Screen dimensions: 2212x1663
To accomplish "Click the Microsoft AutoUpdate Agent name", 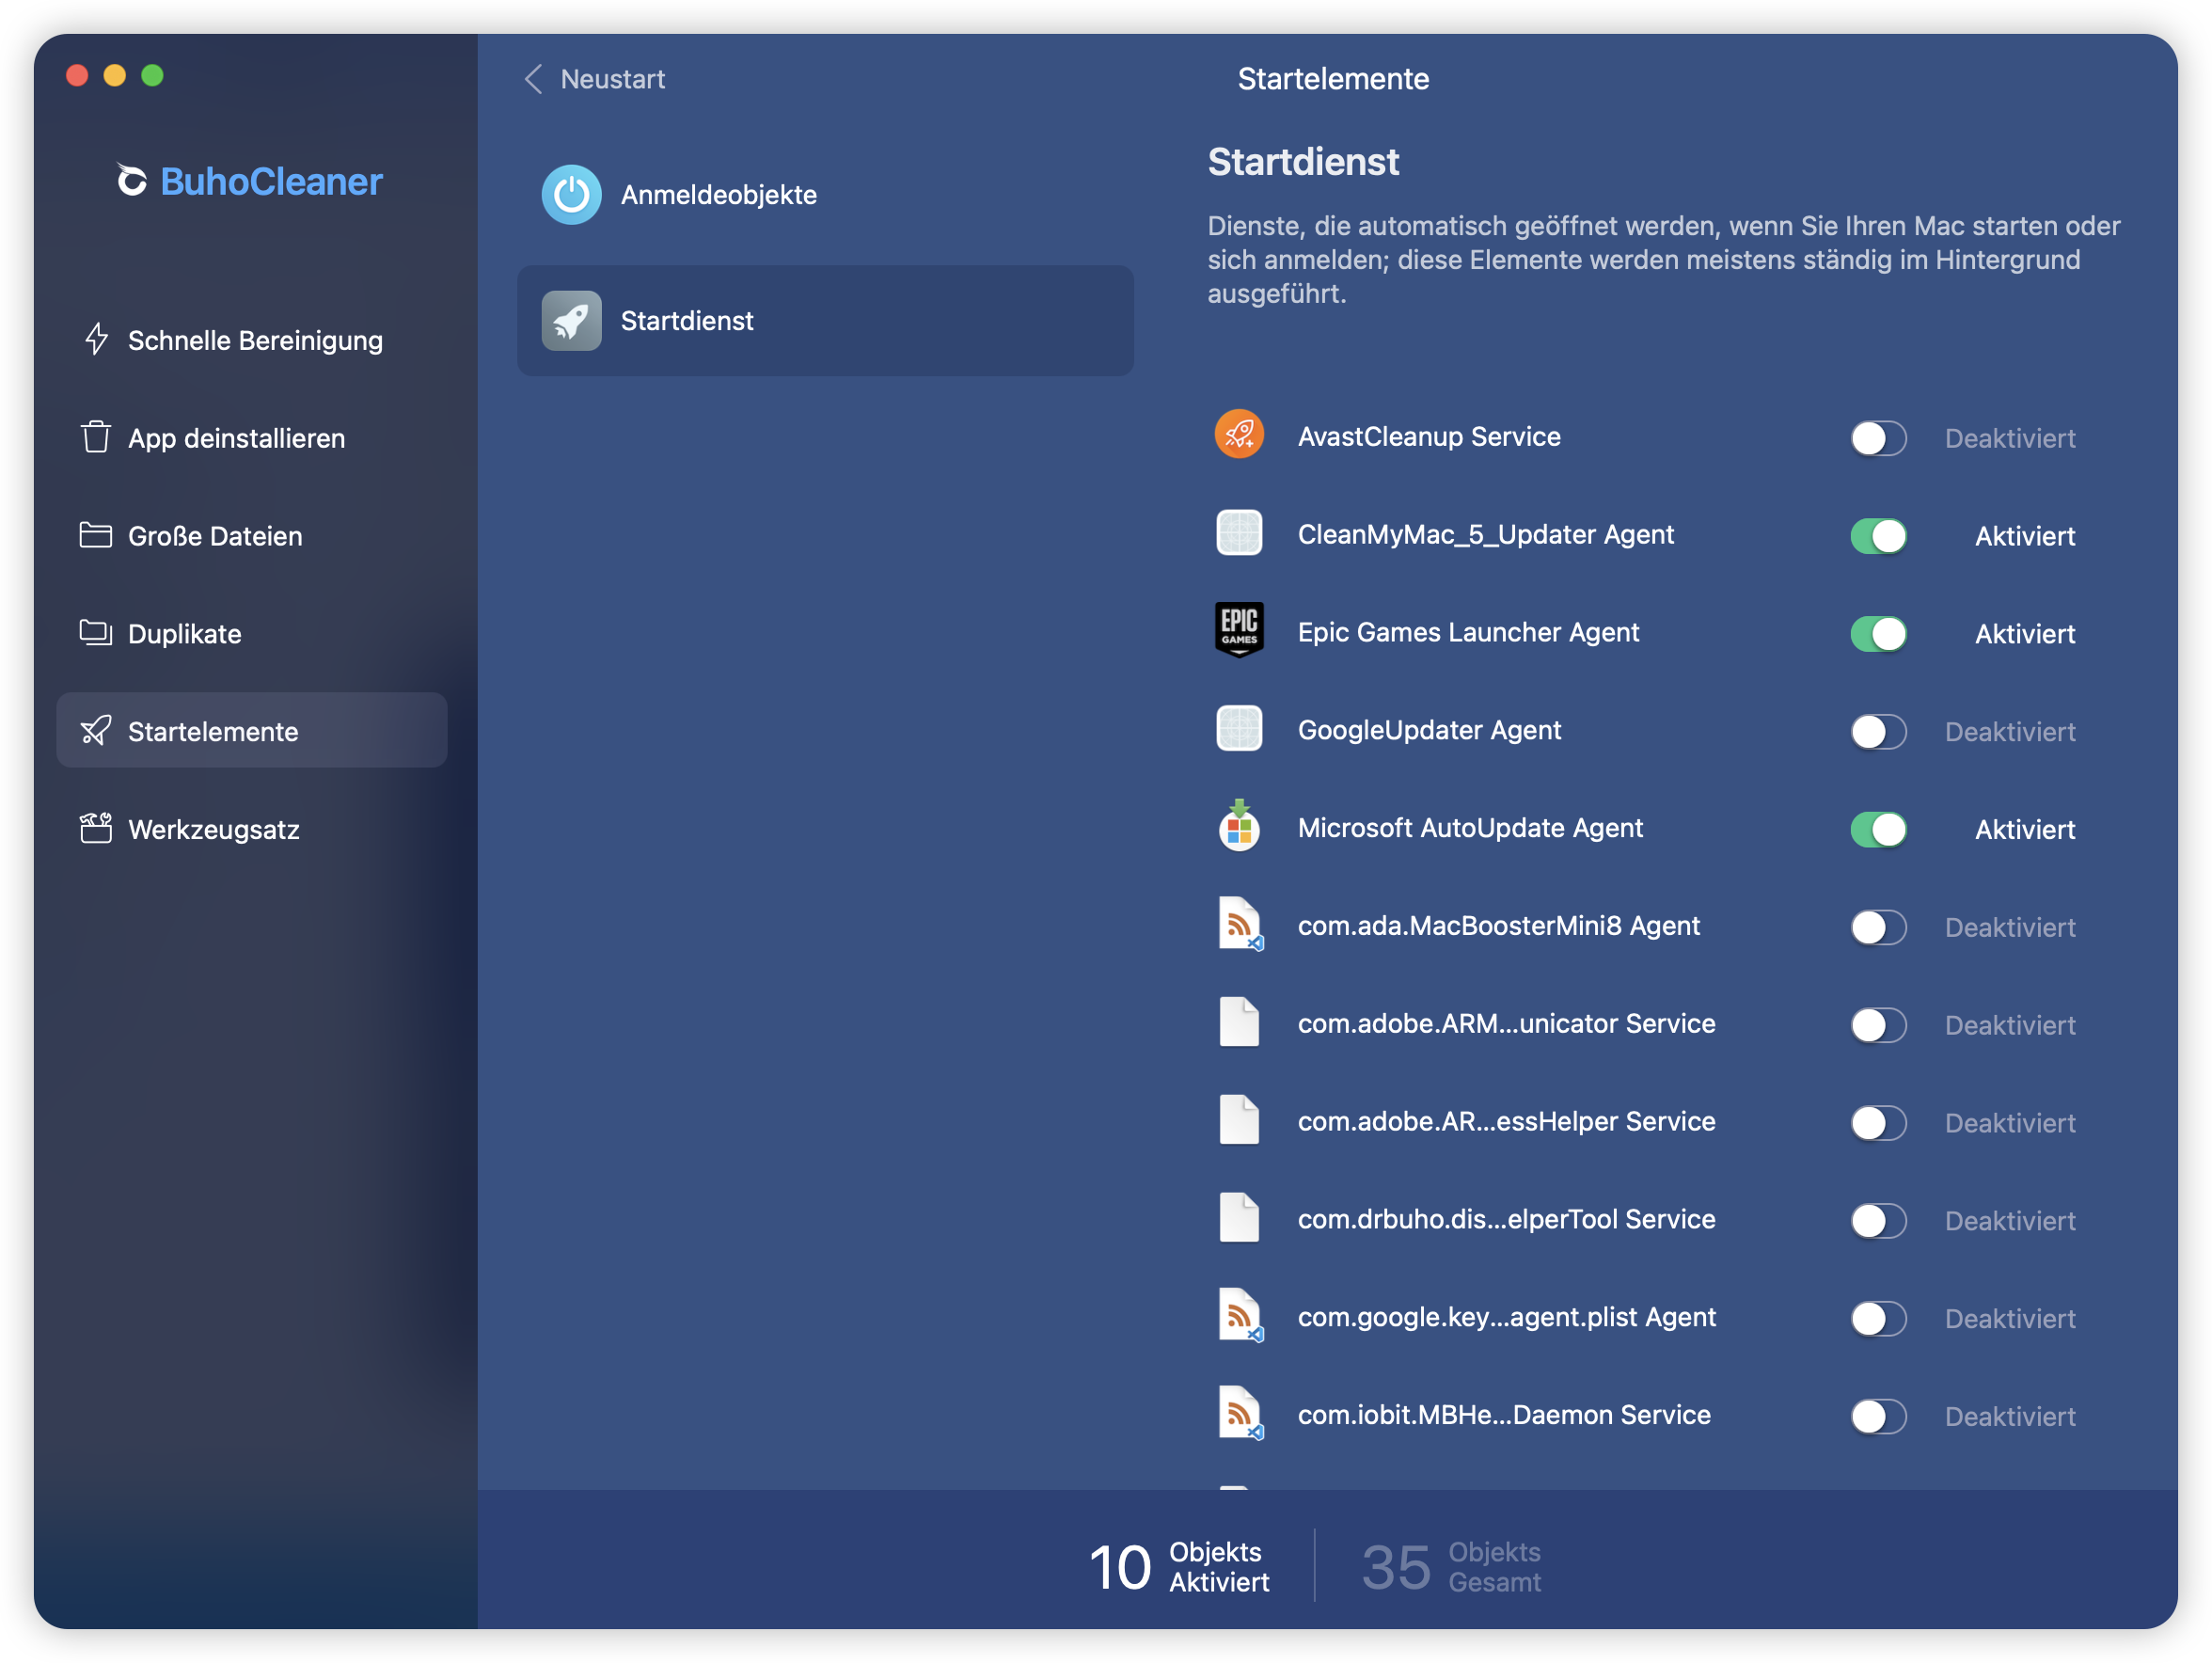I will [1470, 828].
